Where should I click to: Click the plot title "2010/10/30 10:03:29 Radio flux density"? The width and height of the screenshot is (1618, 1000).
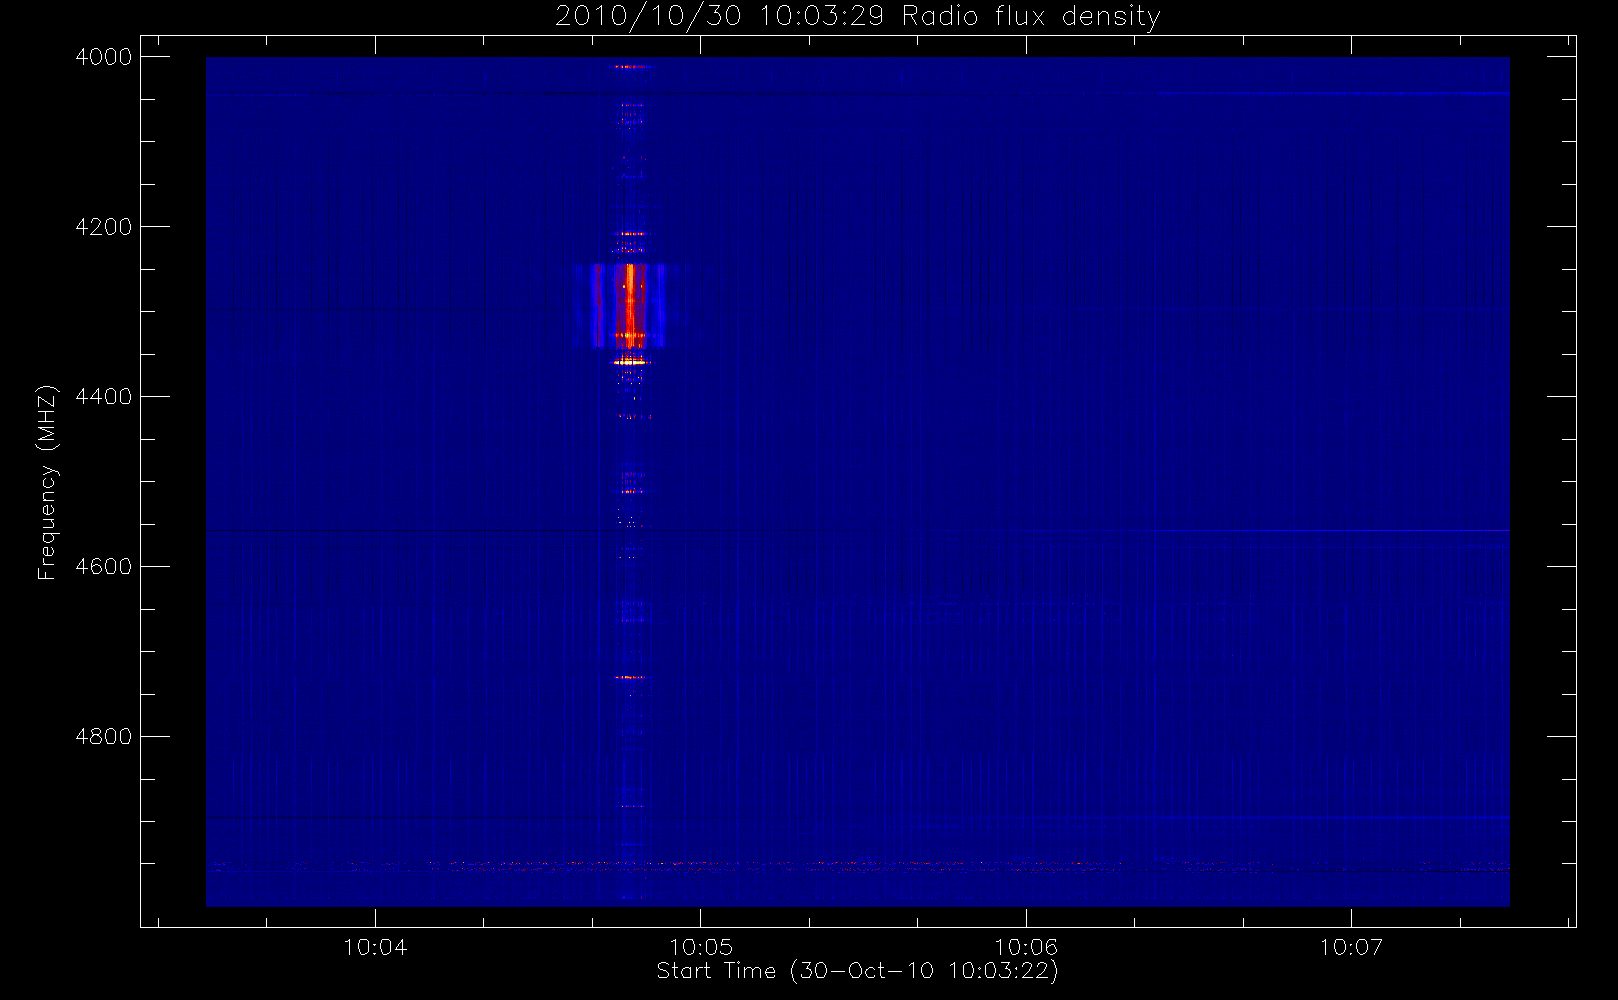857,17
